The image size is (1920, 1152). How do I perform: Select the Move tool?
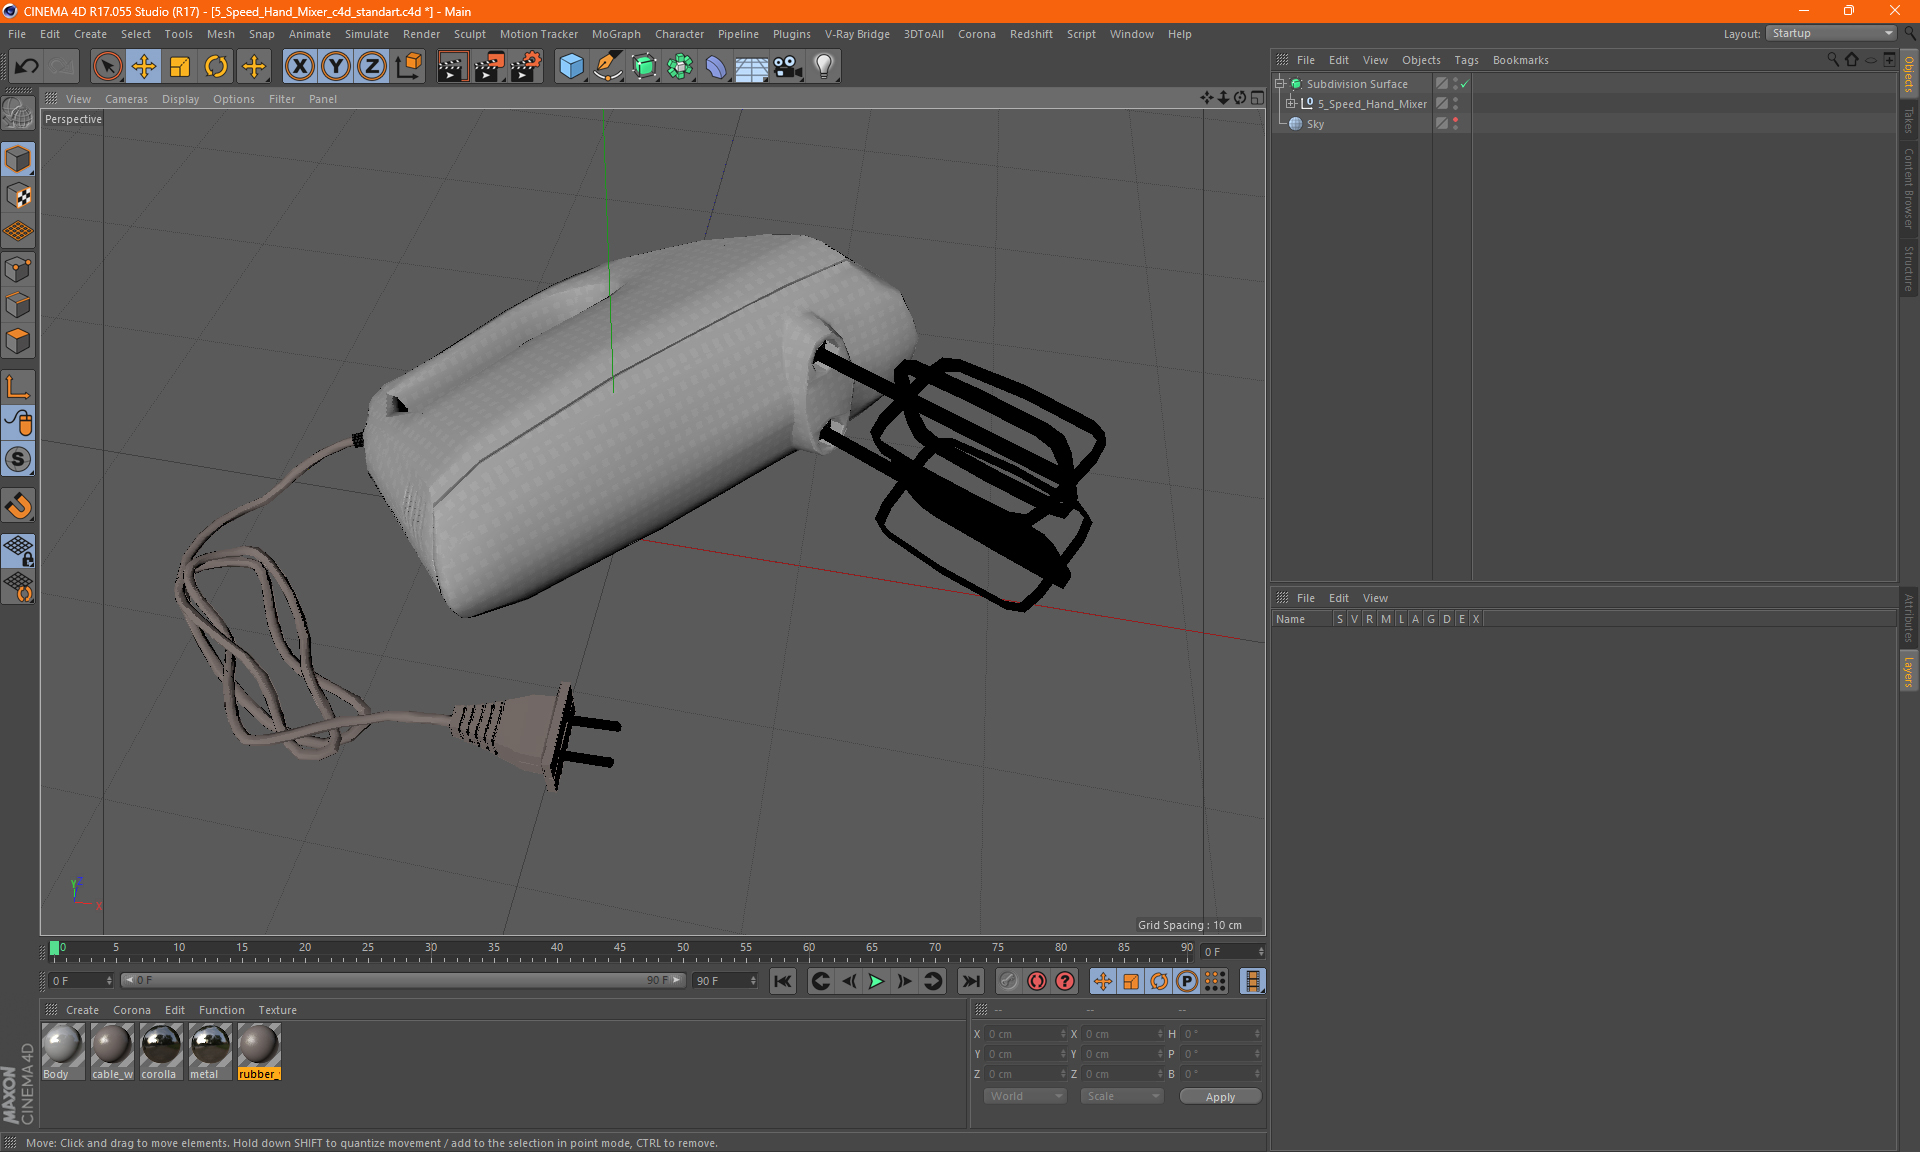(144, 67)
